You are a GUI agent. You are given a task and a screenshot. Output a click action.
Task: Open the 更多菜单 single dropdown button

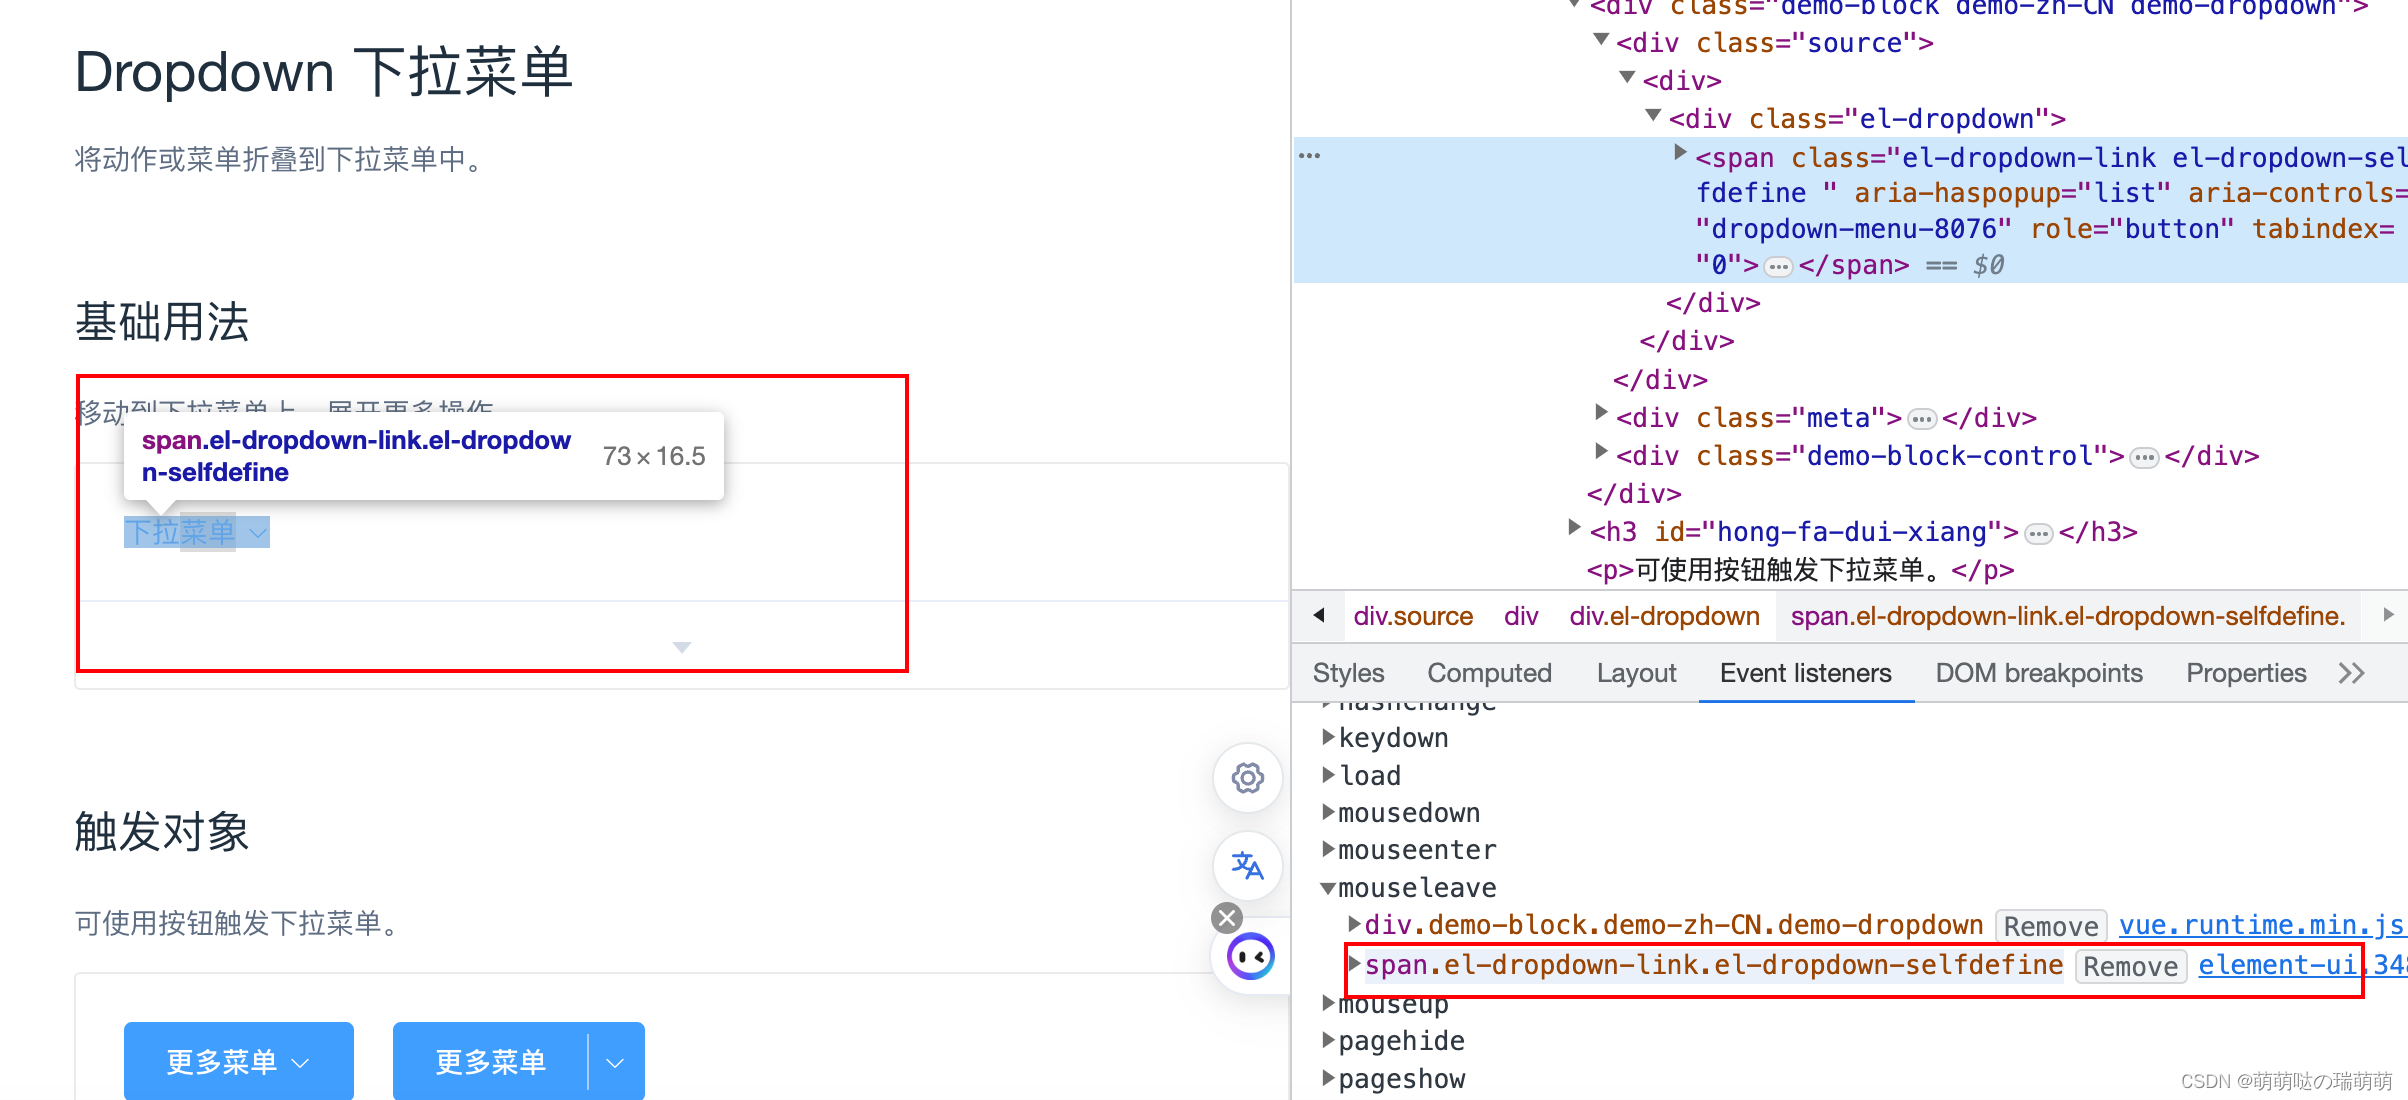tap(239, 1061)
